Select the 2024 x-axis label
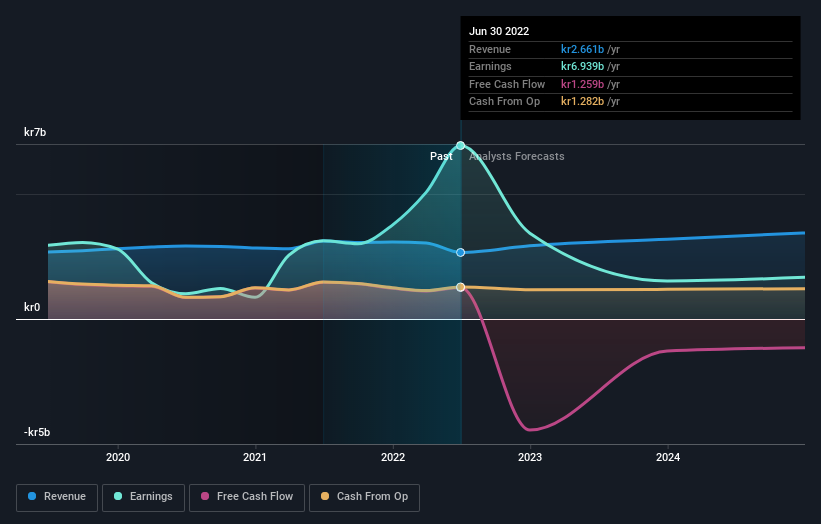The width and height of the screenshot is (821, 524). pos(668,457)
